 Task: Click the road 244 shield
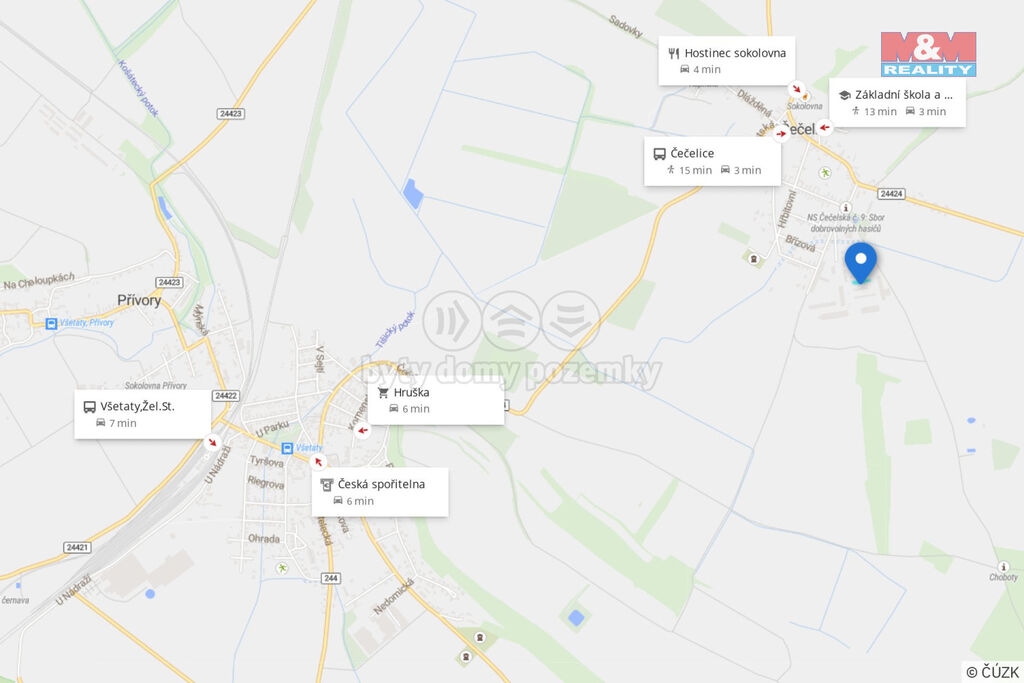[331, 578]
